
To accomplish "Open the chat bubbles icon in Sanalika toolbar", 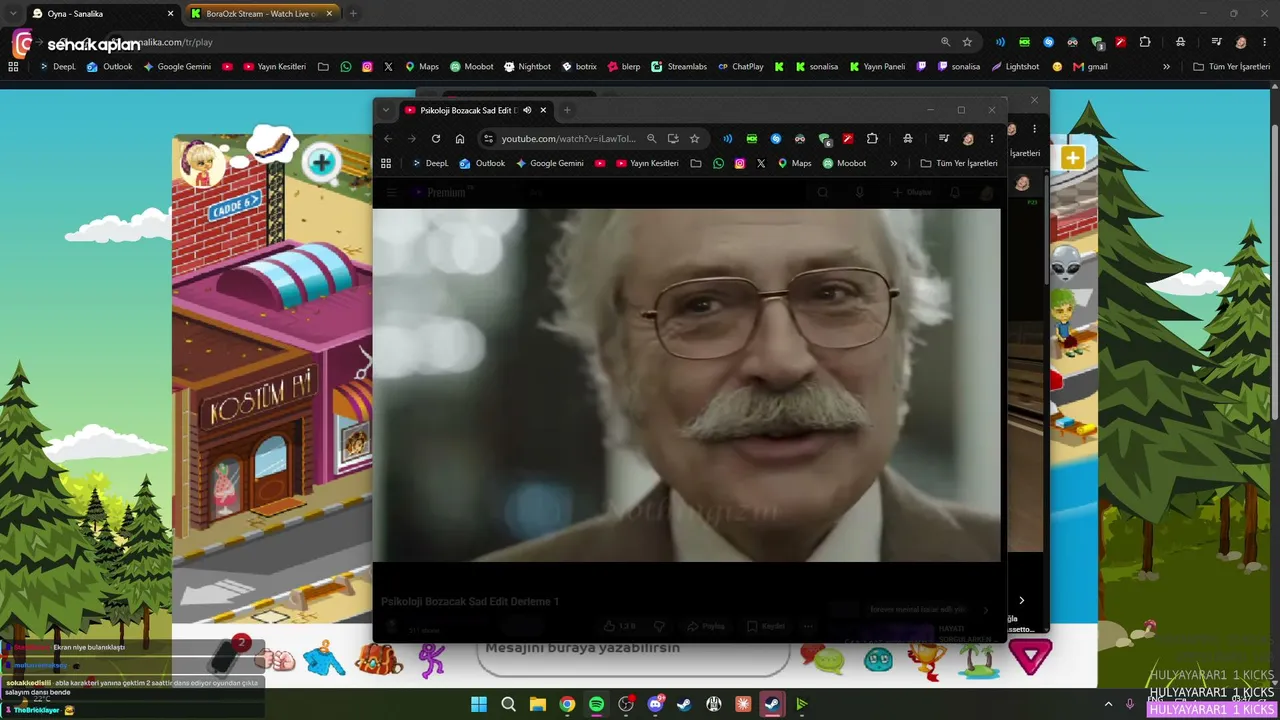I will tap(822, 659).
